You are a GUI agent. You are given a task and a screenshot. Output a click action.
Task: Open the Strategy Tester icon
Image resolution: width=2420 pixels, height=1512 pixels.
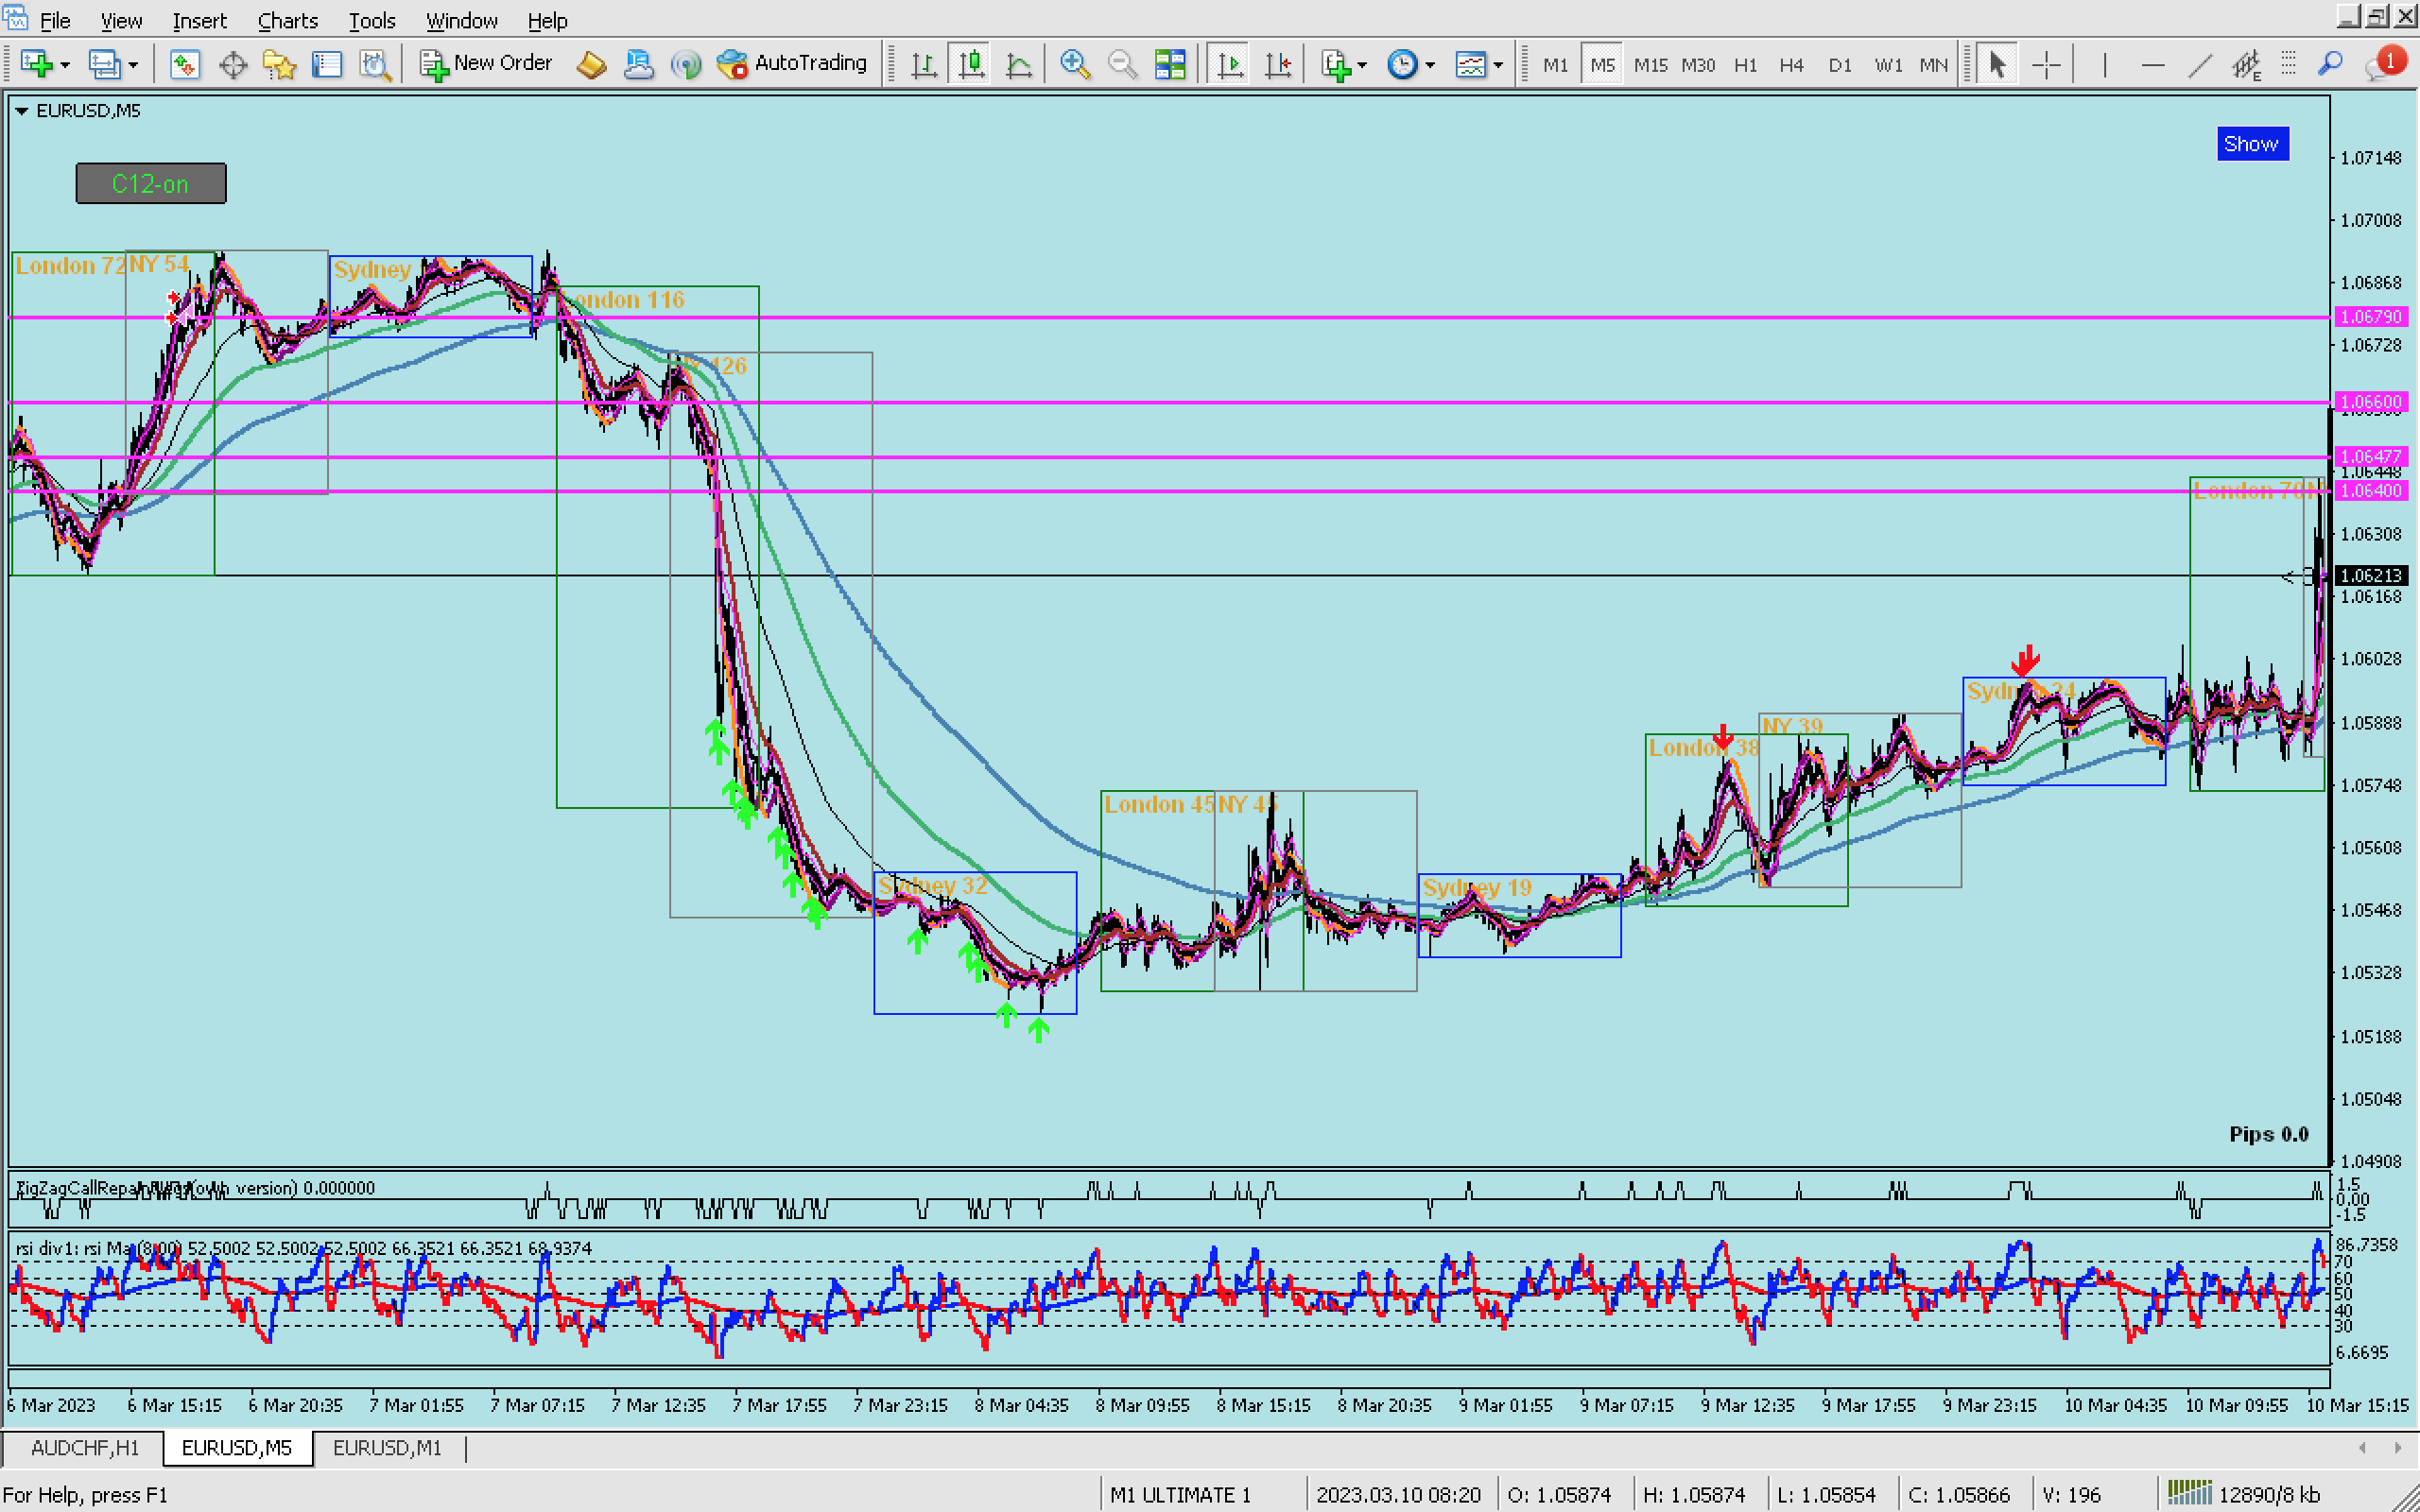coord(375,65)
